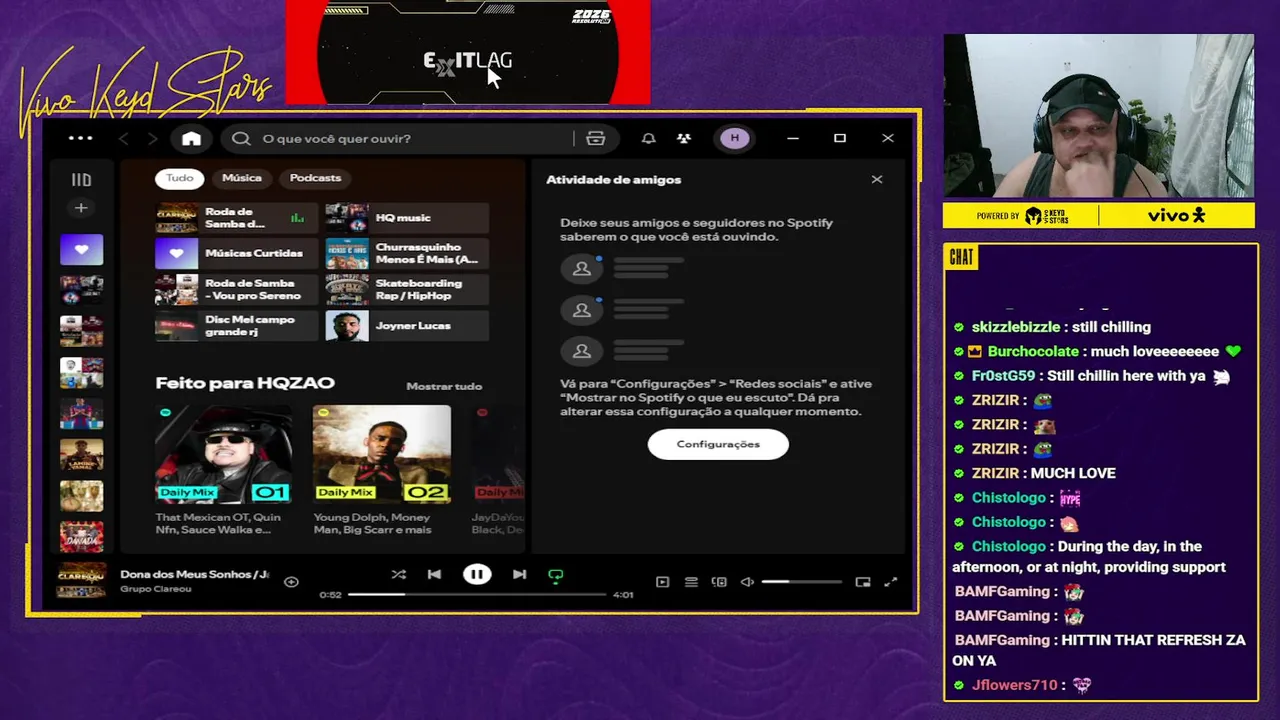Image resolution: width=1280 pixels, height=720 pixels.
Task: Select the Tudo filter chip
Action: click(x=180, y=178)
